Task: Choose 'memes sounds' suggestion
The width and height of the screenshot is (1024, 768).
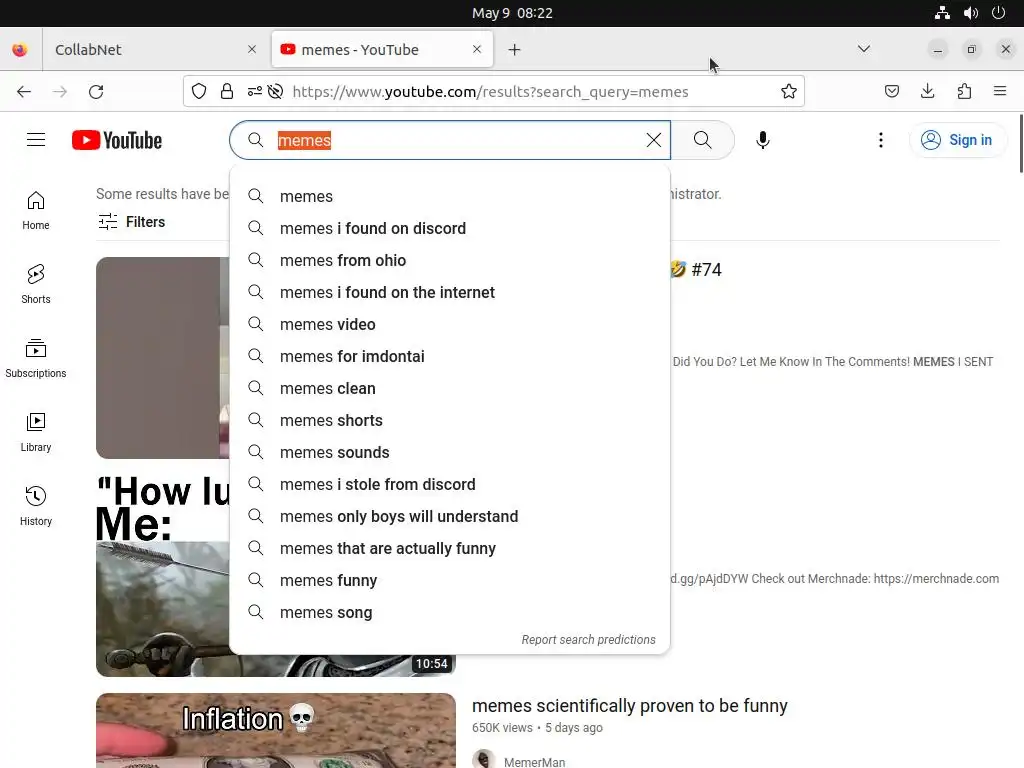Action: click(x=449, y=452)
